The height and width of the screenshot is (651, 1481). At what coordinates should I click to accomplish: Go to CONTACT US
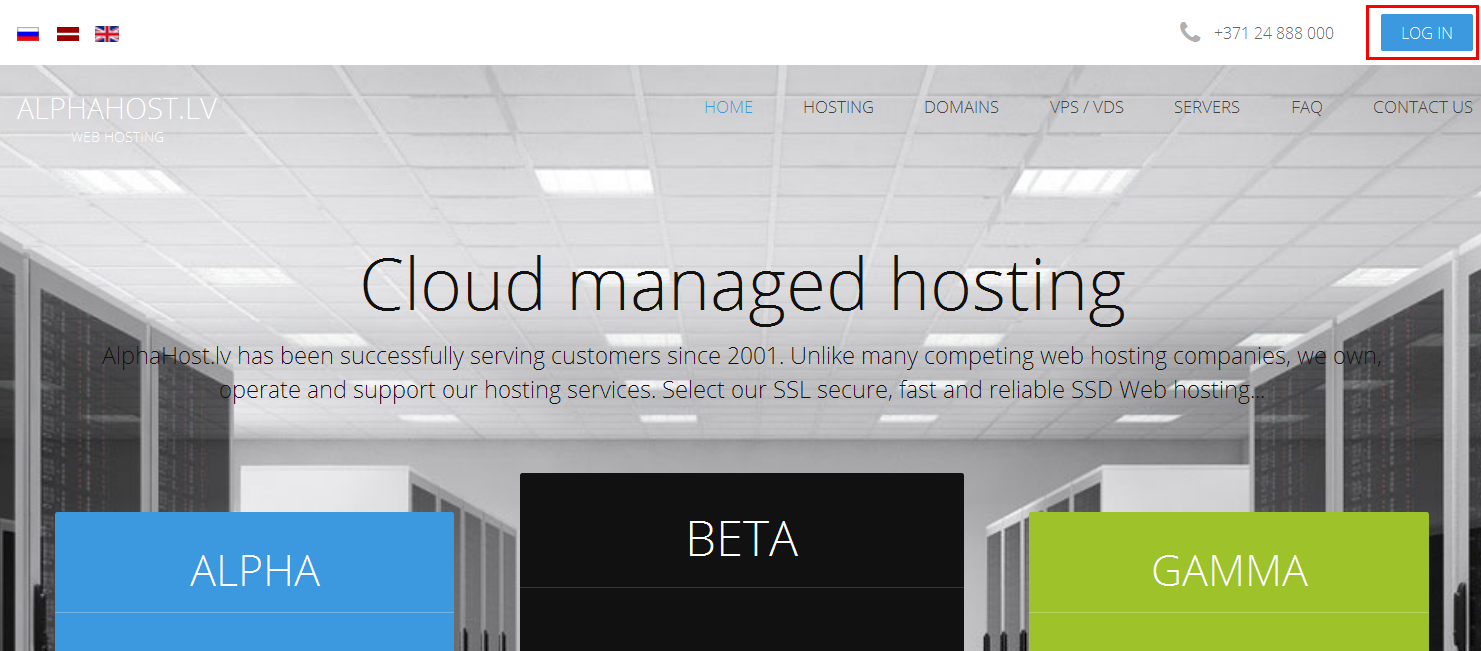[x=1423, y=107]
